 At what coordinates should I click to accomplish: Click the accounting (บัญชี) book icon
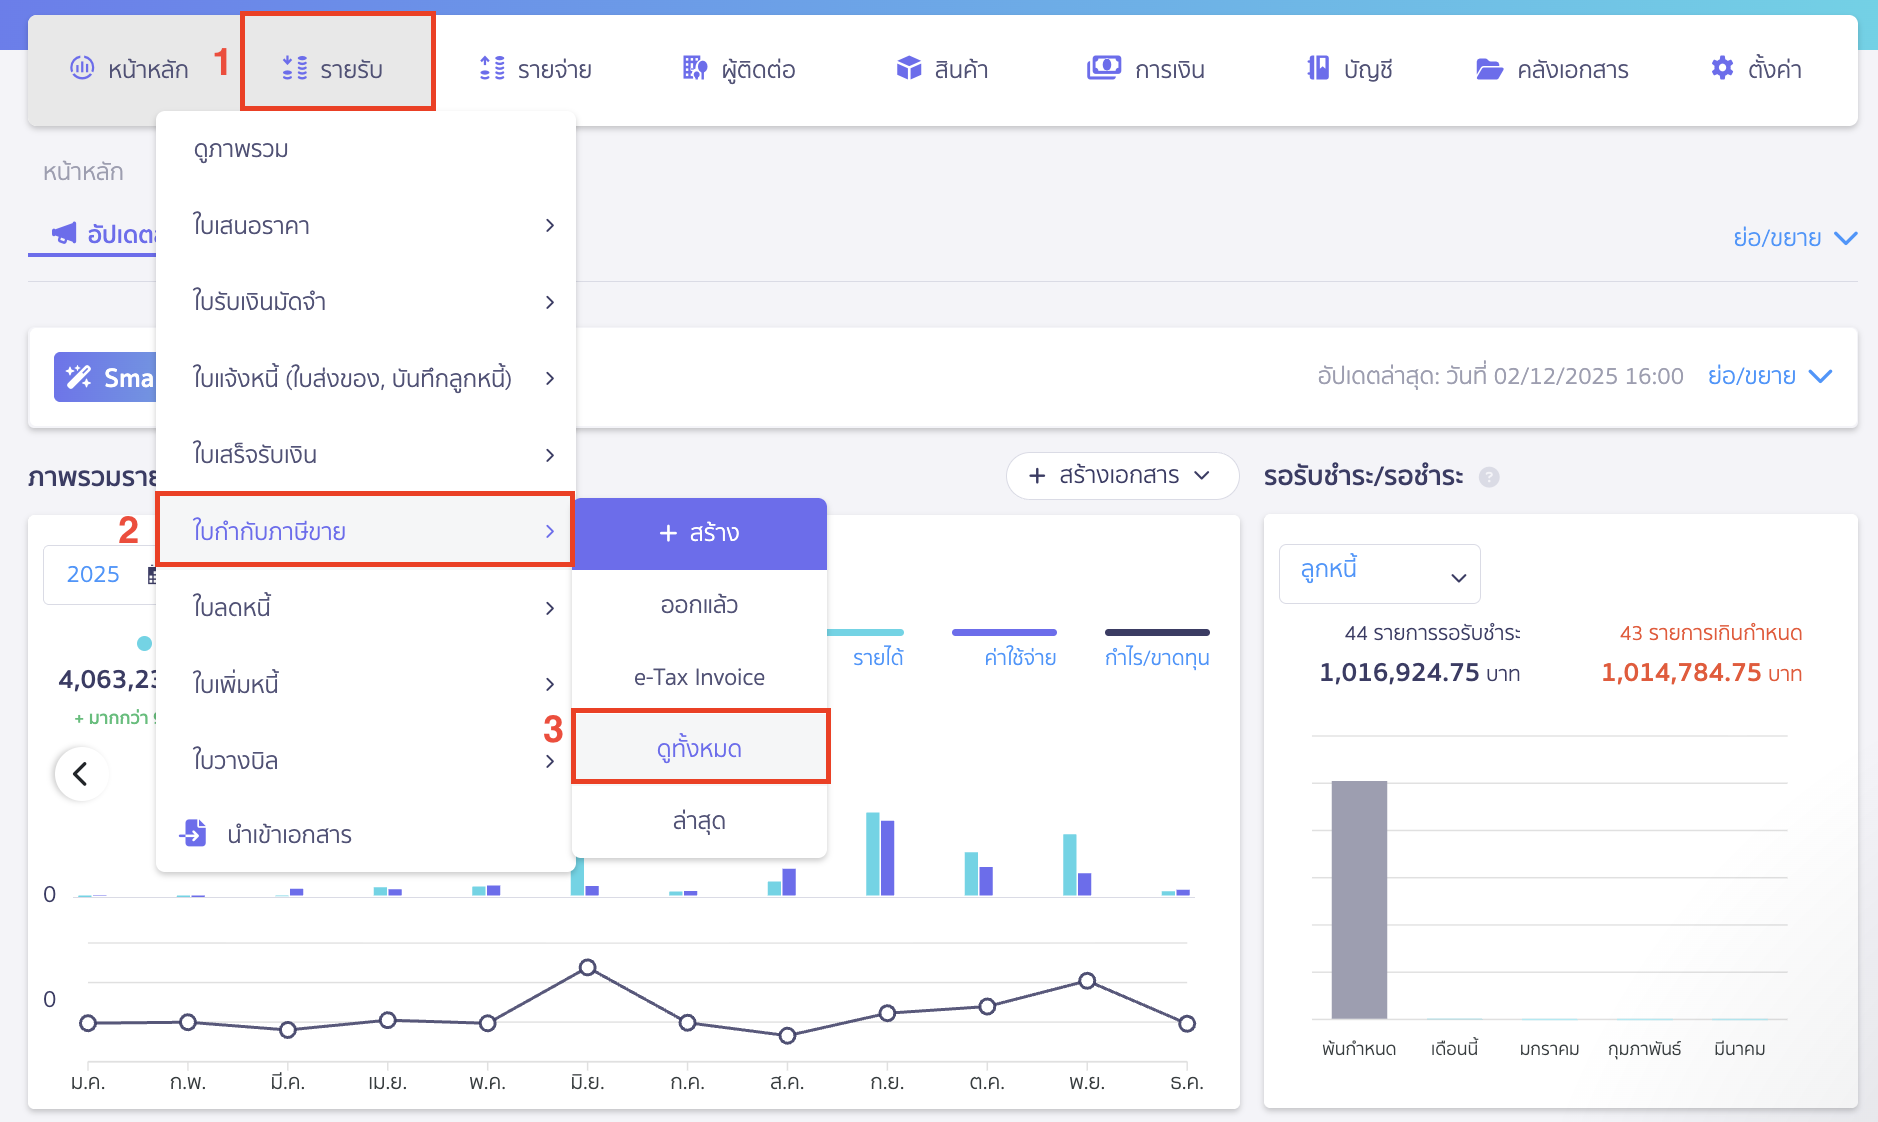tap(1318, 68)
